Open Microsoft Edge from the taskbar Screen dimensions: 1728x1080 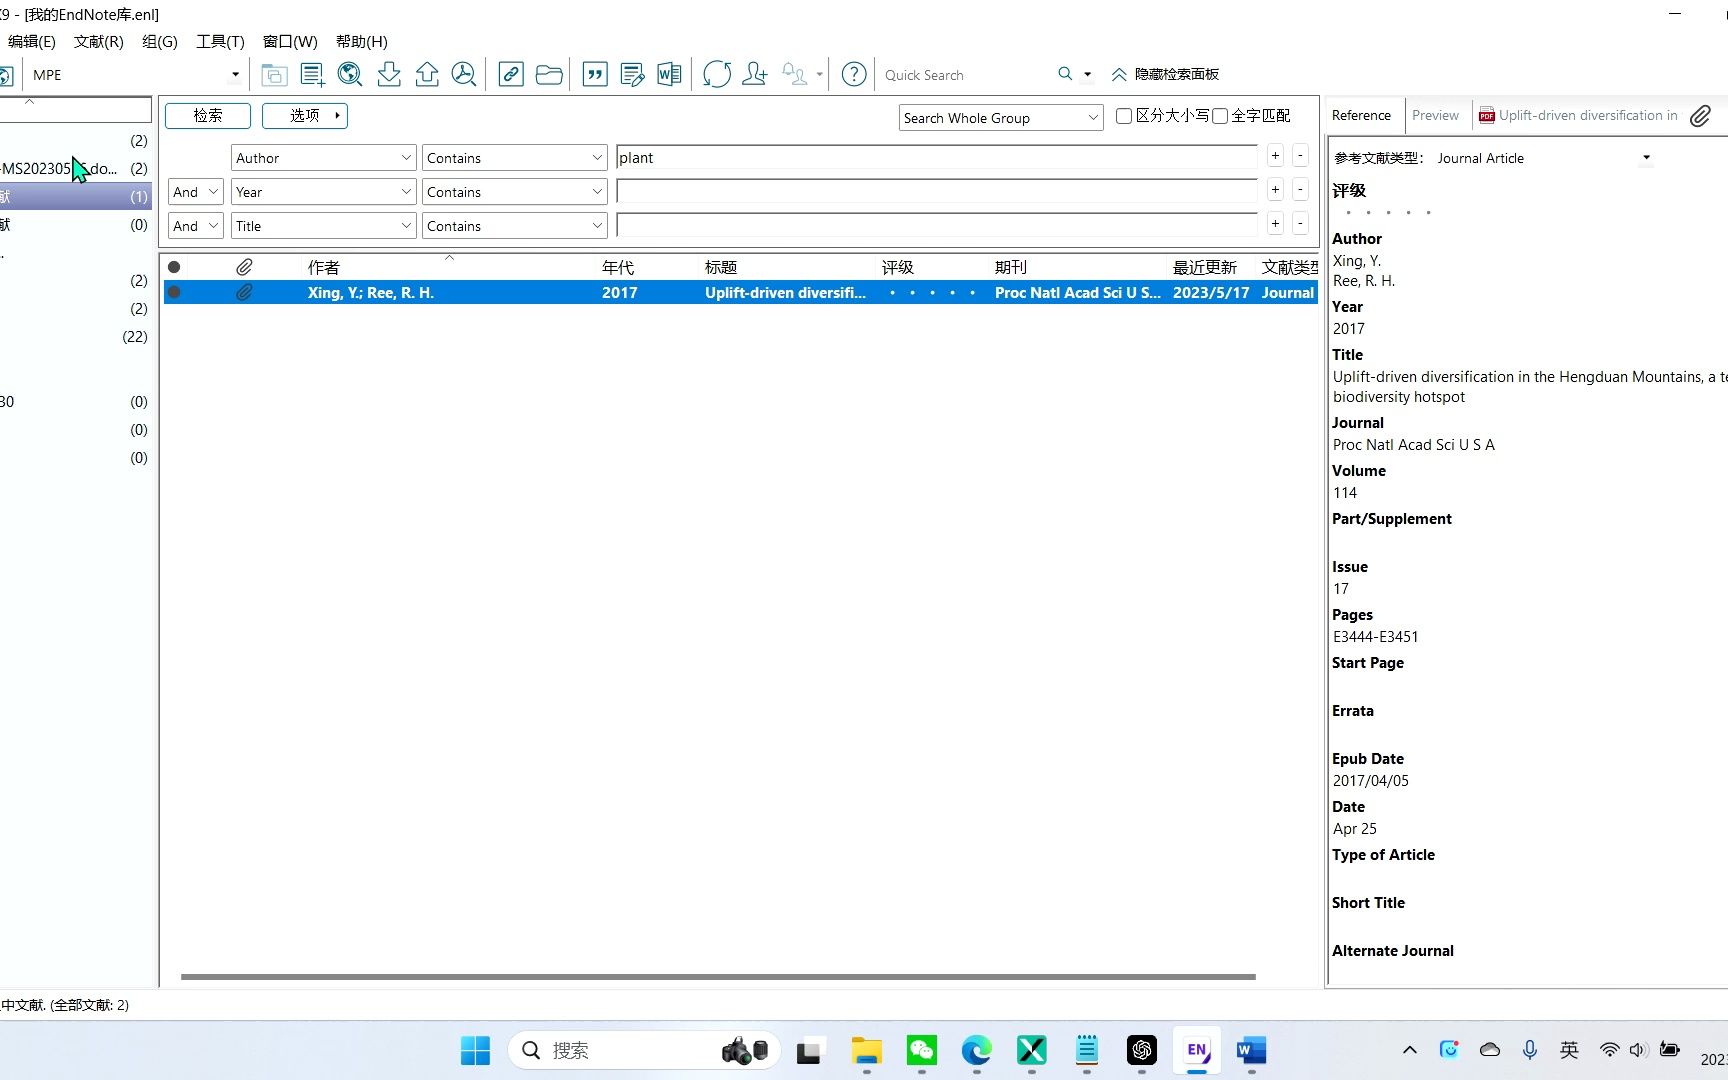pyautogui.click(x=976, y=1050)
